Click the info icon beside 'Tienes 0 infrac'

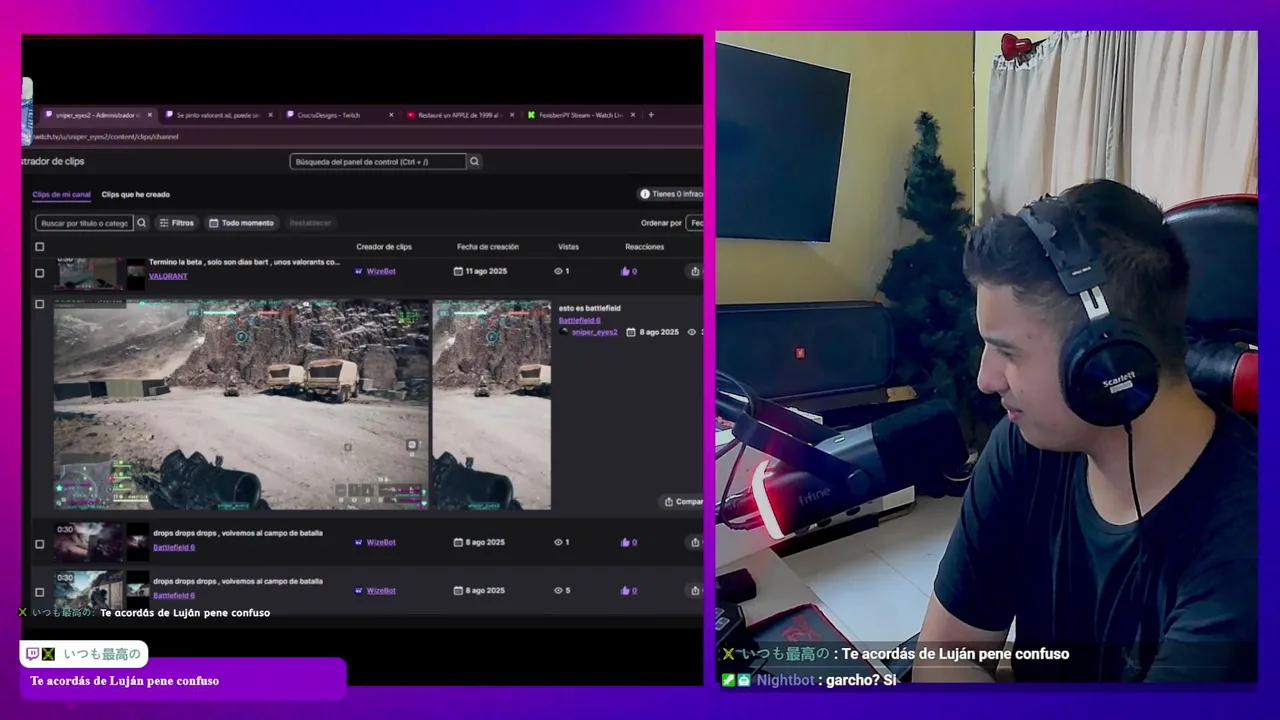click(x=645, y=194)
